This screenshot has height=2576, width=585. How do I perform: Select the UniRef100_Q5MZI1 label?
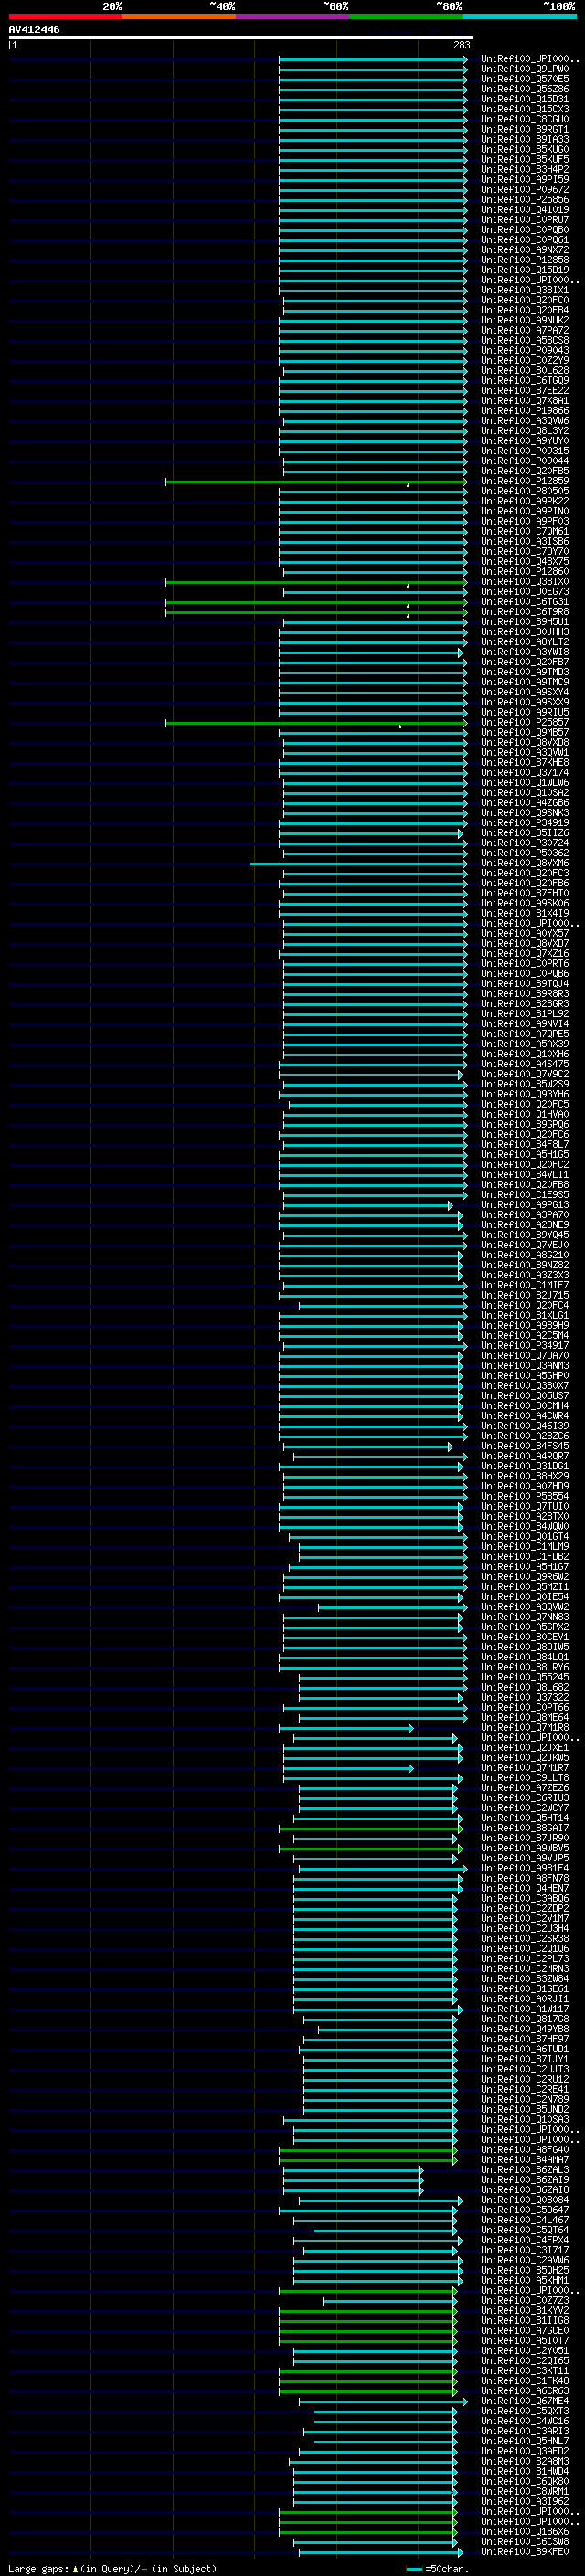[x=525, y=1587]
